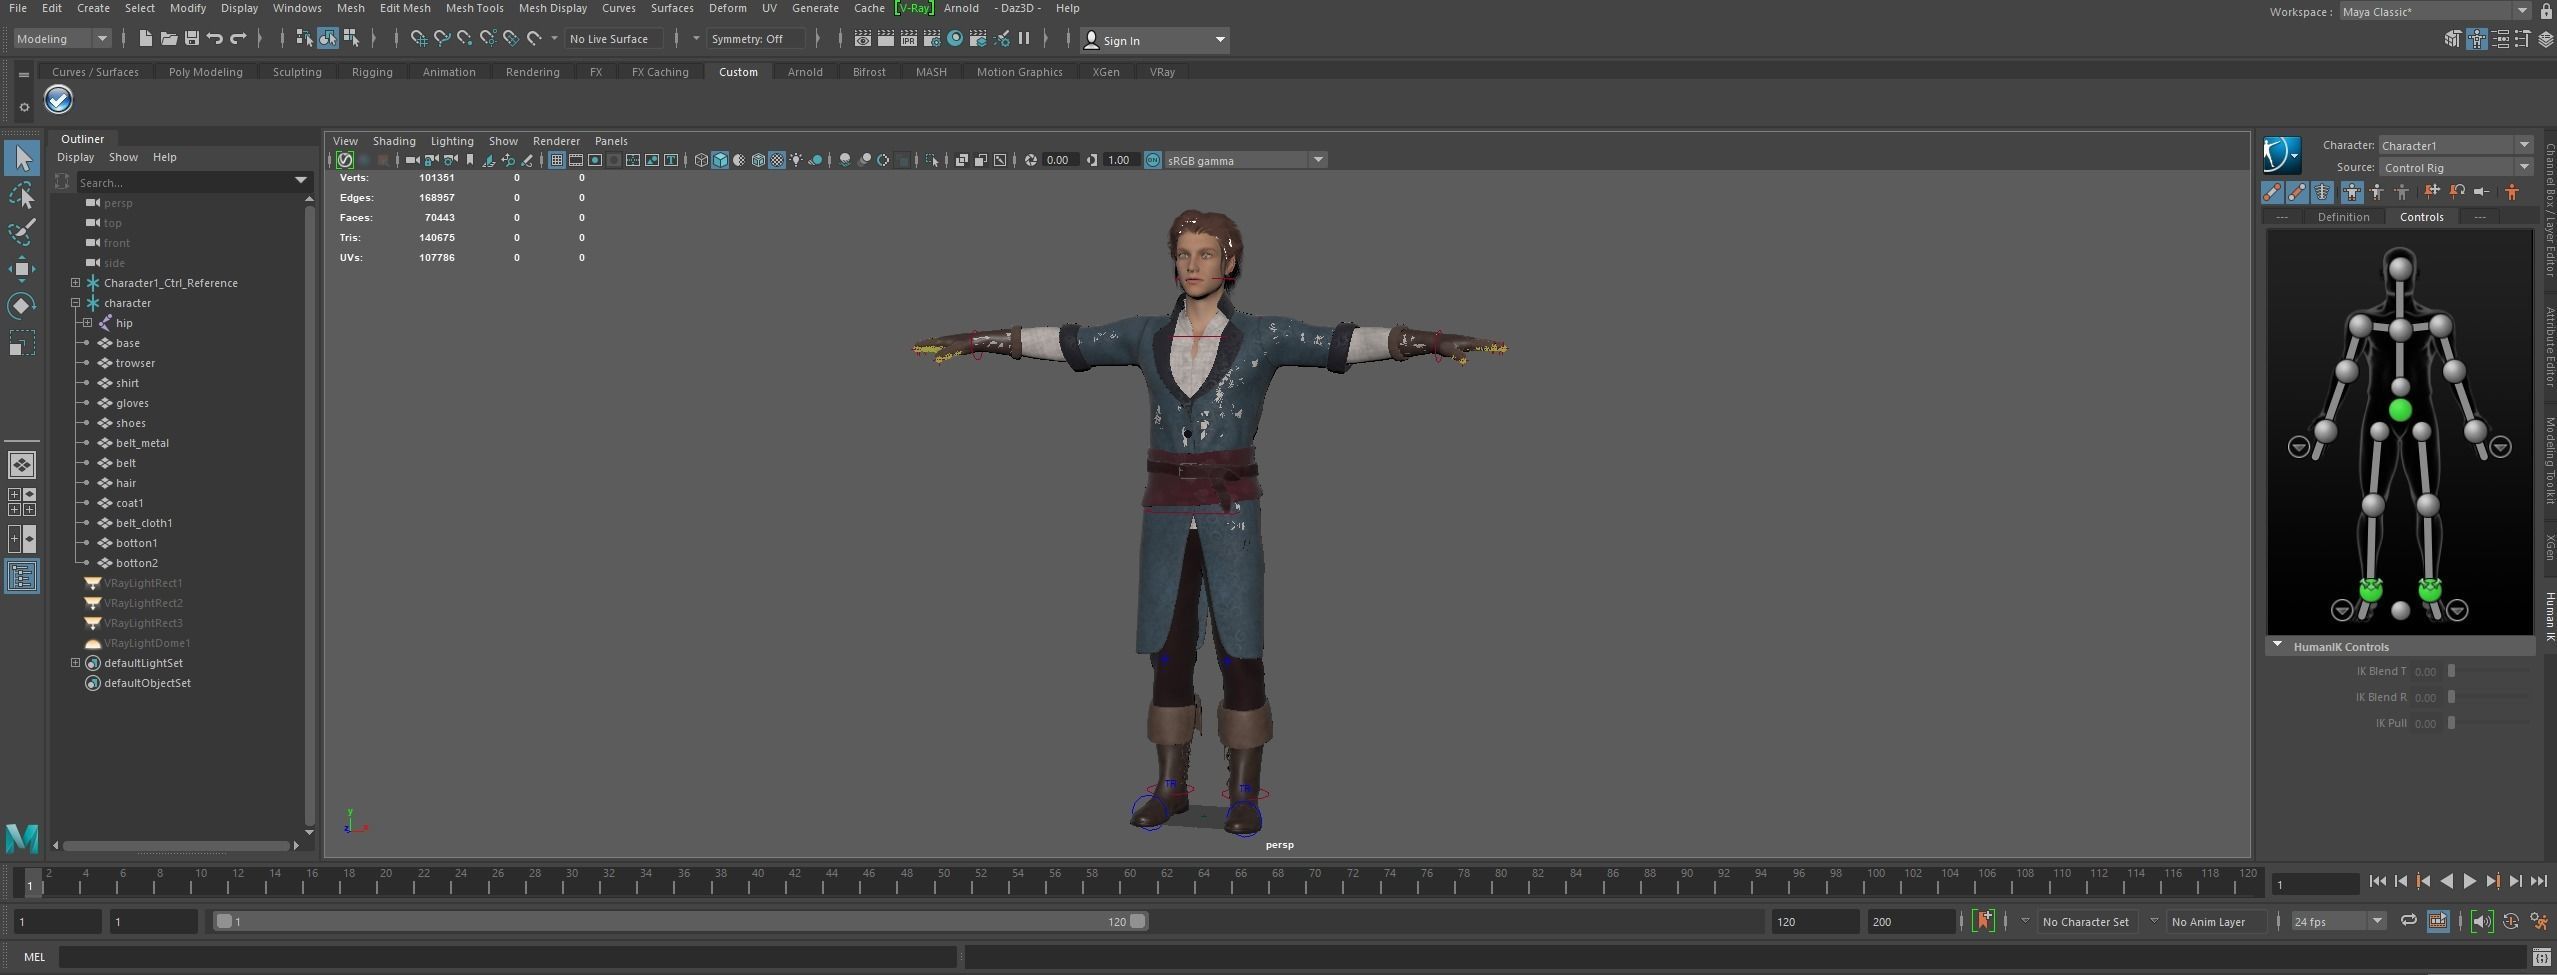The width and height of the screenshot is (2557, 975).
Task: Go to the start of playback range
Action: click(x=2377, y=881)
